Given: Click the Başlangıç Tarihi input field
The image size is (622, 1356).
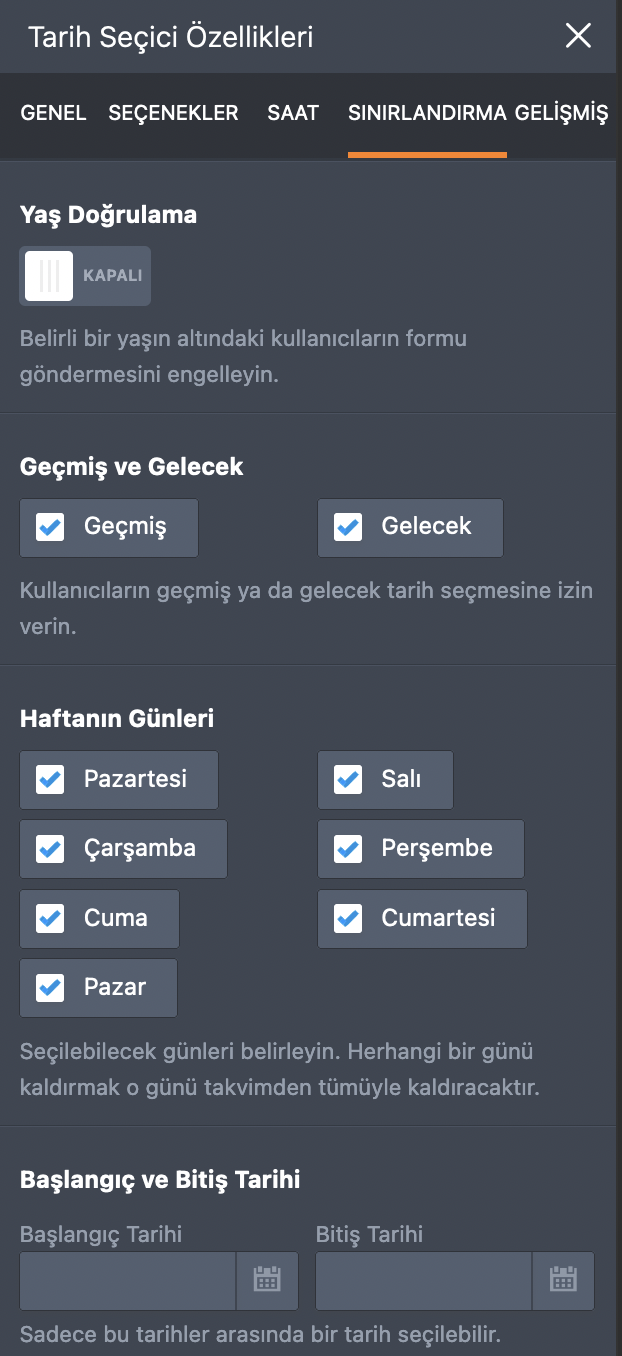Looking at the screenshot, I should 128,1280.
